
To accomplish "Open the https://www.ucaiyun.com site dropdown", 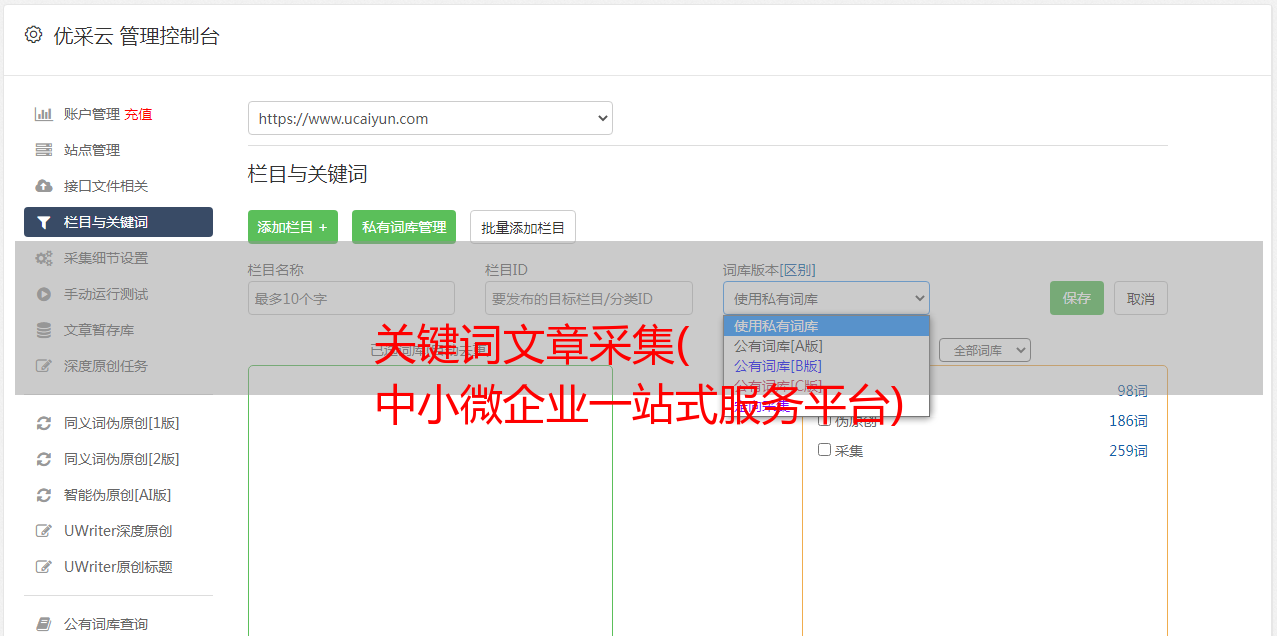I will click(430, 118).
